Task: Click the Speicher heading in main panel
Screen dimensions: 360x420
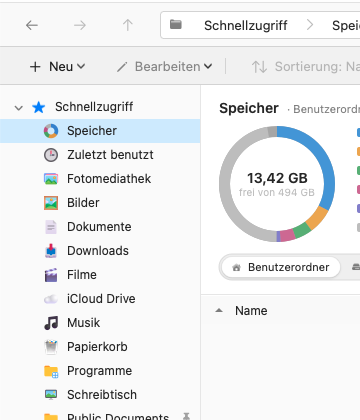Action: click(x=249, y=108)
